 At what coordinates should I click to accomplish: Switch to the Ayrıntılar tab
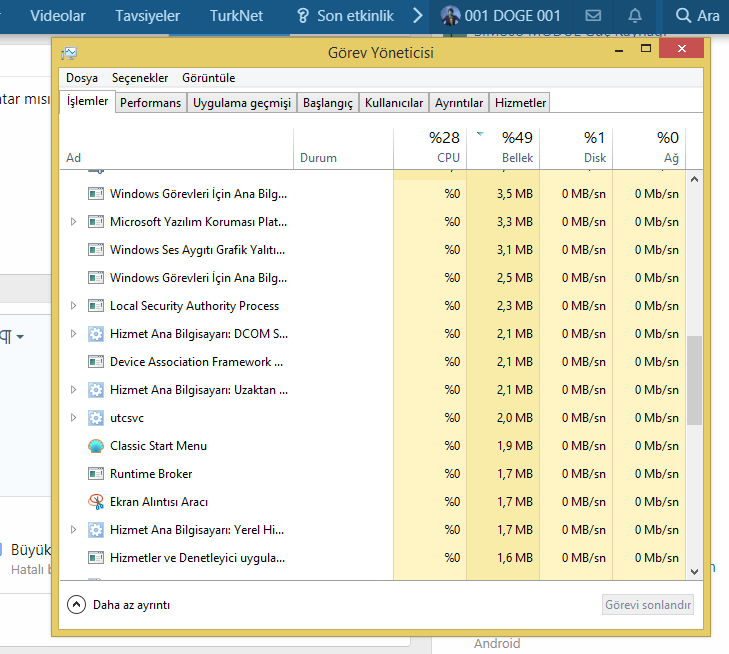click(x=459, y=103)
